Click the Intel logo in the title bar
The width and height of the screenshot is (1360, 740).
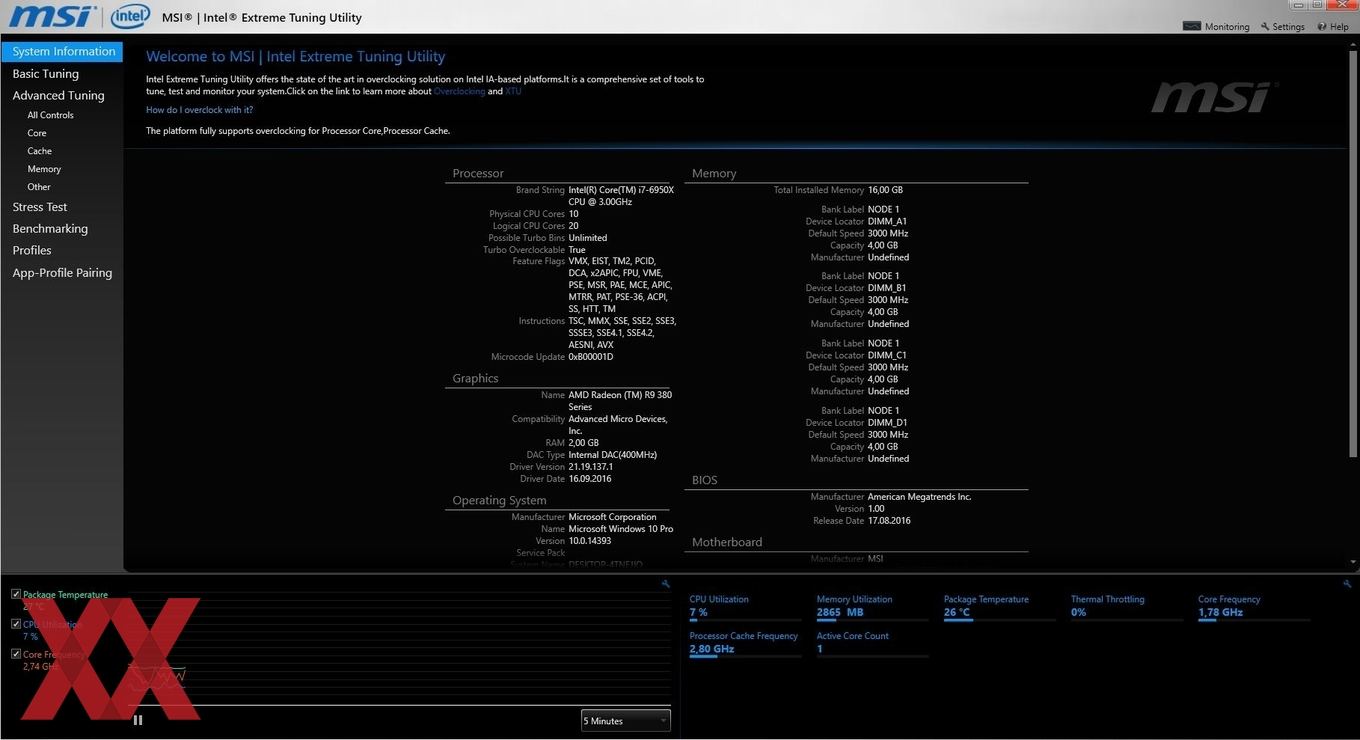pyautogui.click(x=130, y=16)
